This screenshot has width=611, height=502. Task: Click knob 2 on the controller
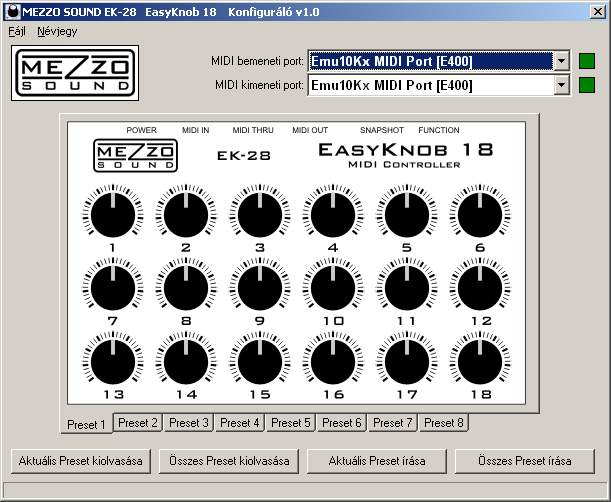tap(186, 215)
